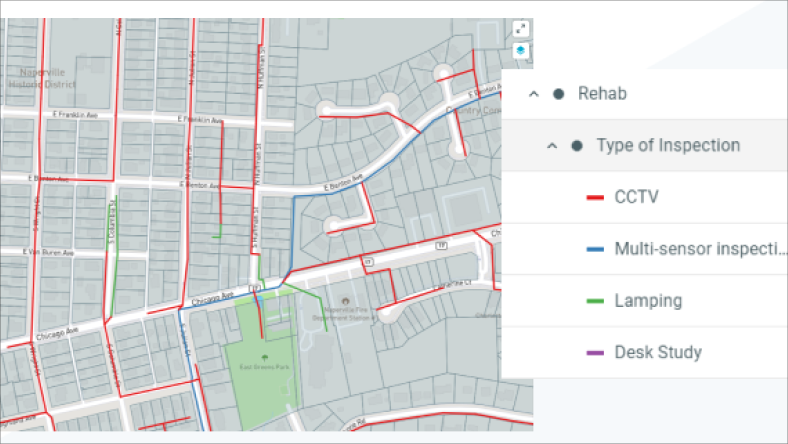This screenshot has width=788, height=444.
Task: Click the red CCTV legend swatch
Action: coord(595,198)
